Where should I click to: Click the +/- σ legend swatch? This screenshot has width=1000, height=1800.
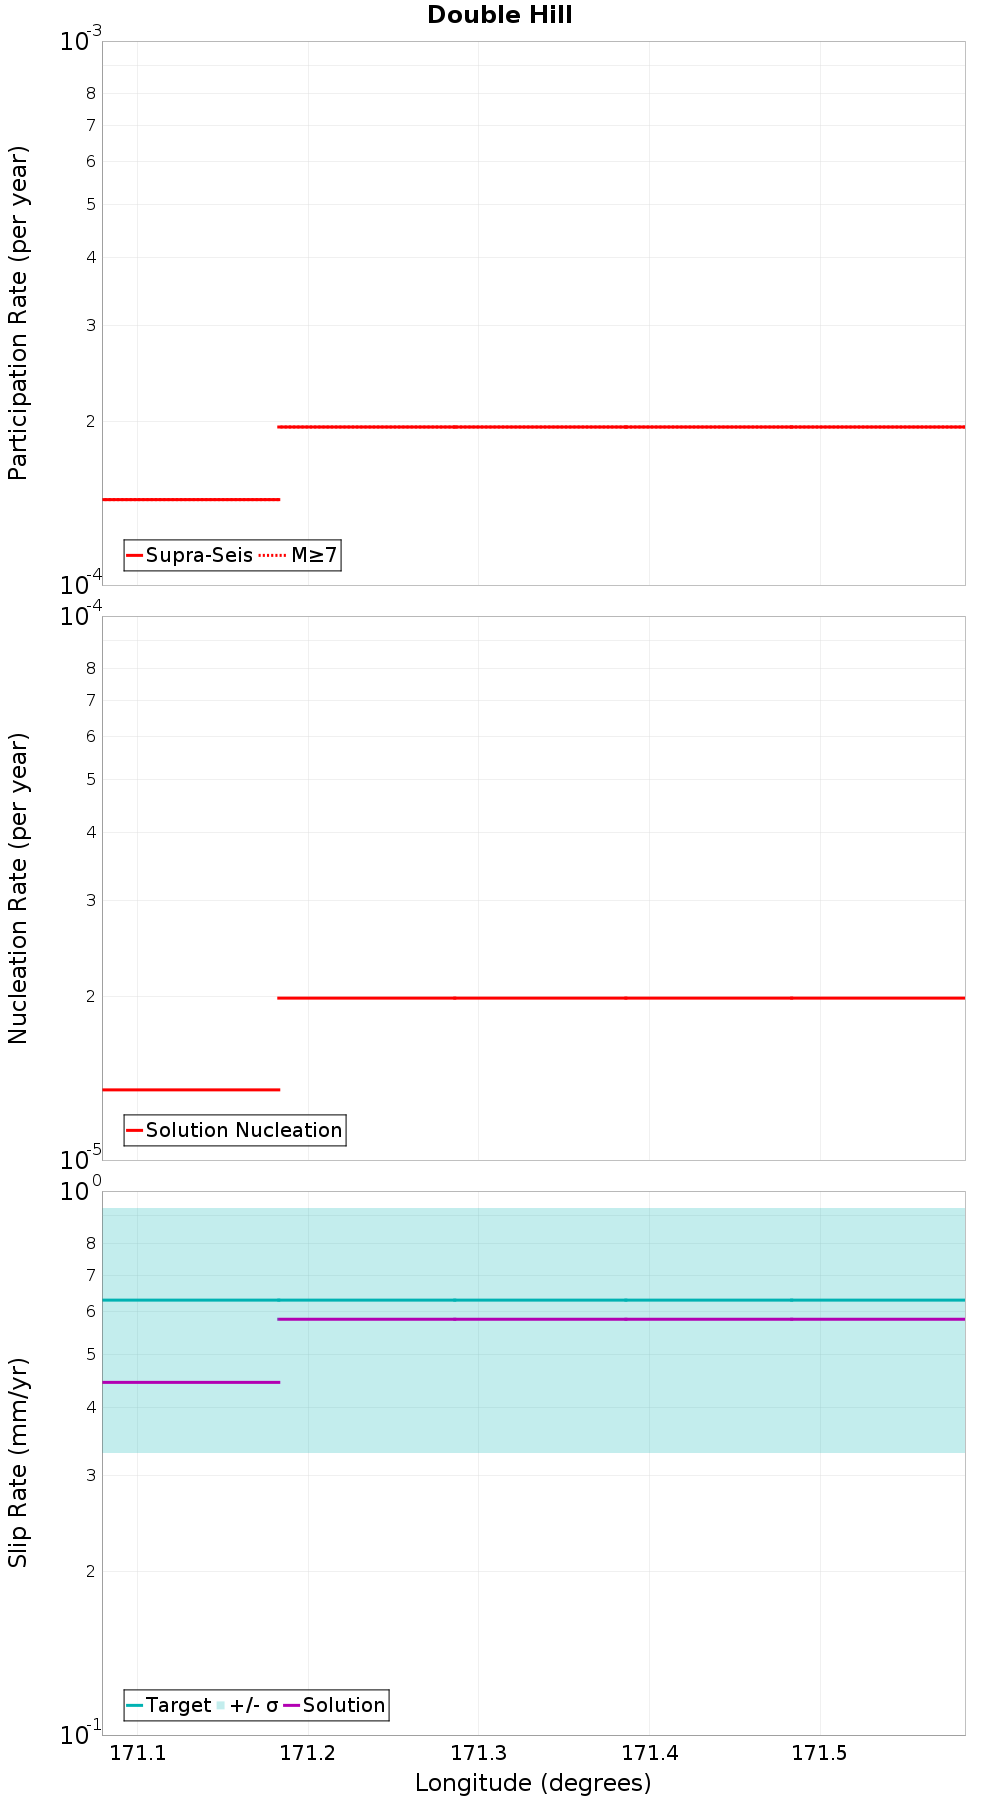click(x=221, y=1705)
